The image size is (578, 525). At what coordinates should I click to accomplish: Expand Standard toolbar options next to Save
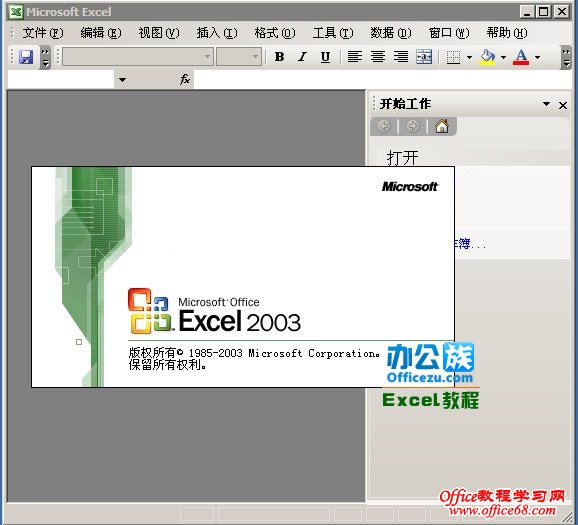pyautogui.click(x=45, y=58)
